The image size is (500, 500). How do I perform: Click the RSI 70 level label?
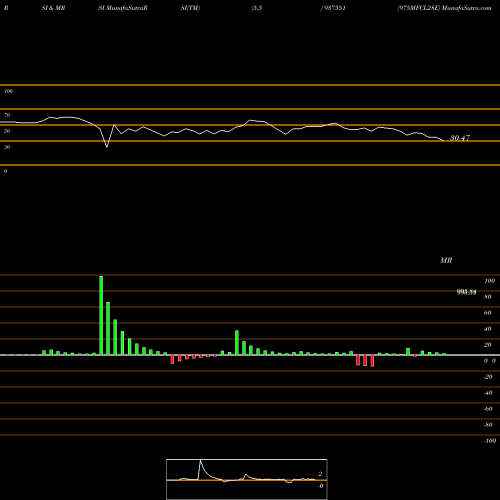tap(7, 115)
